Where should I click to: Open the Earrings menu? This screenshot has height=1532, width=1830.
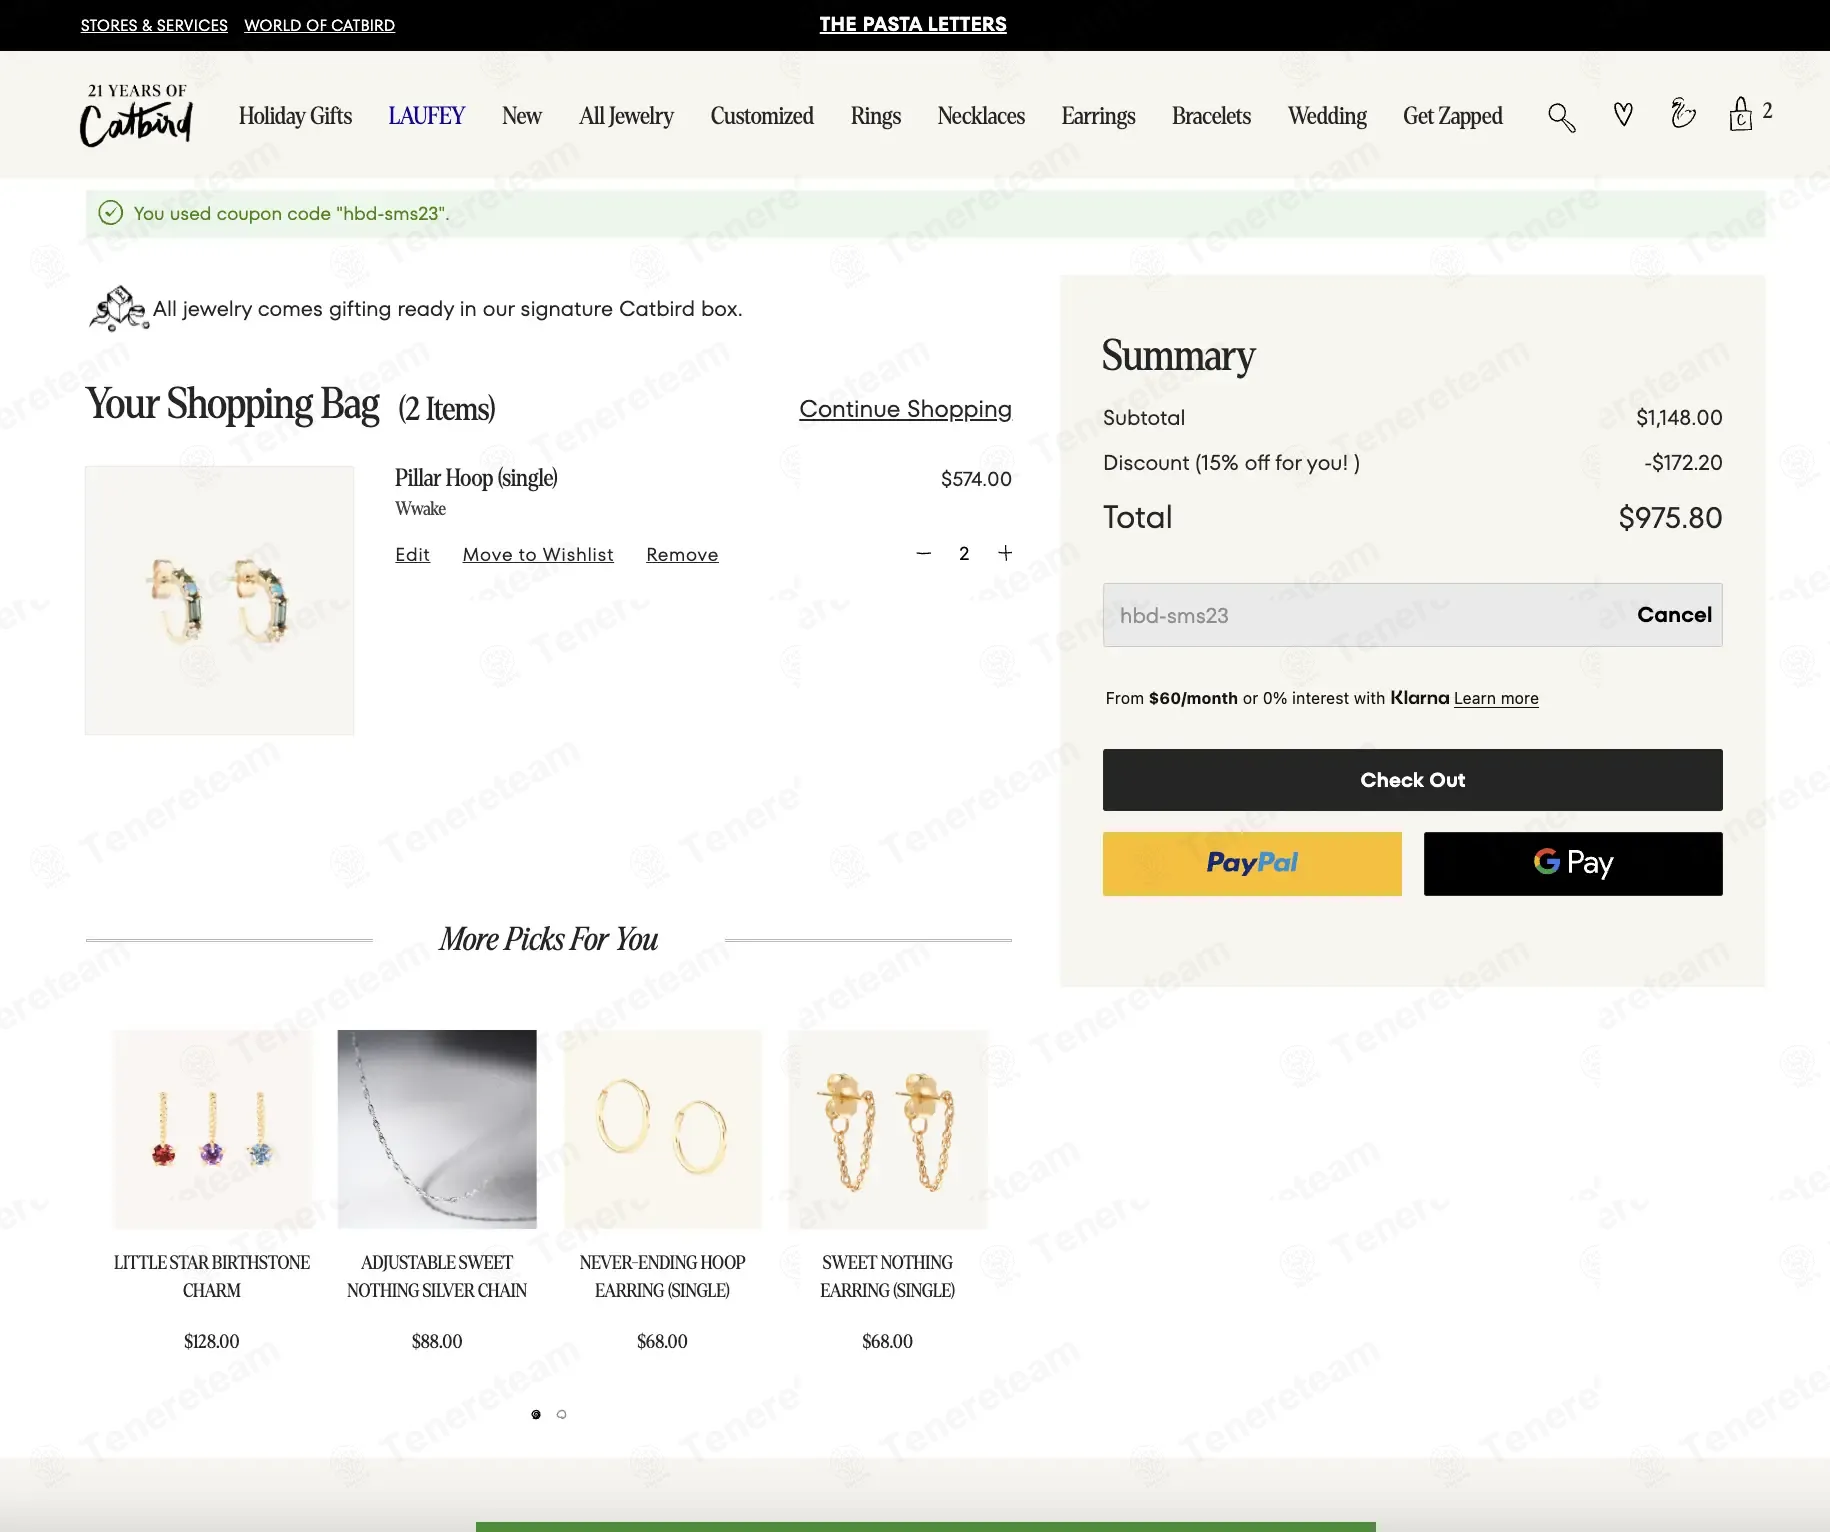1098,116
